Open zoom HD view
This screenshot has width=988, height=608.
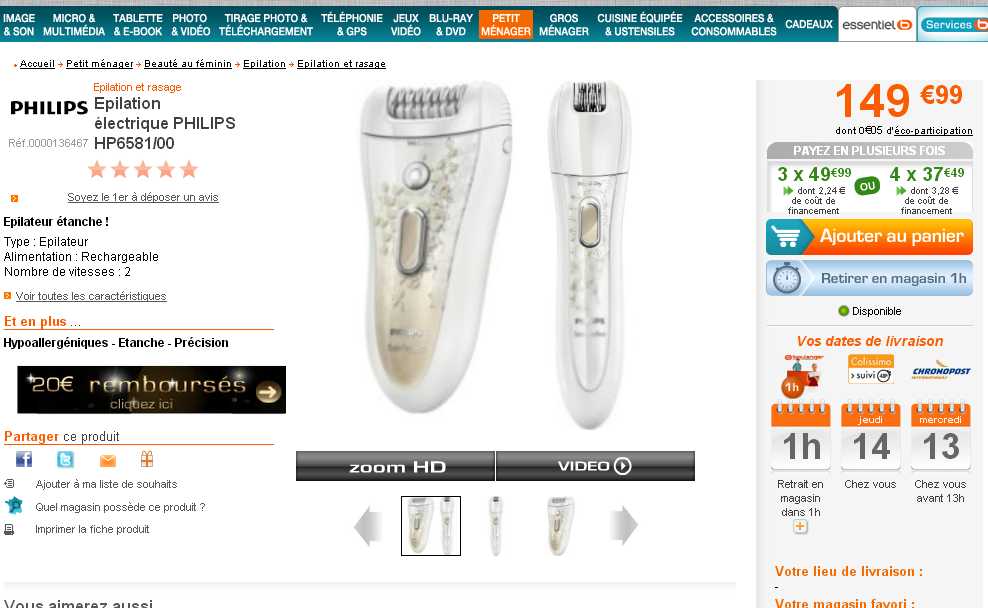(x=396, y=466)
